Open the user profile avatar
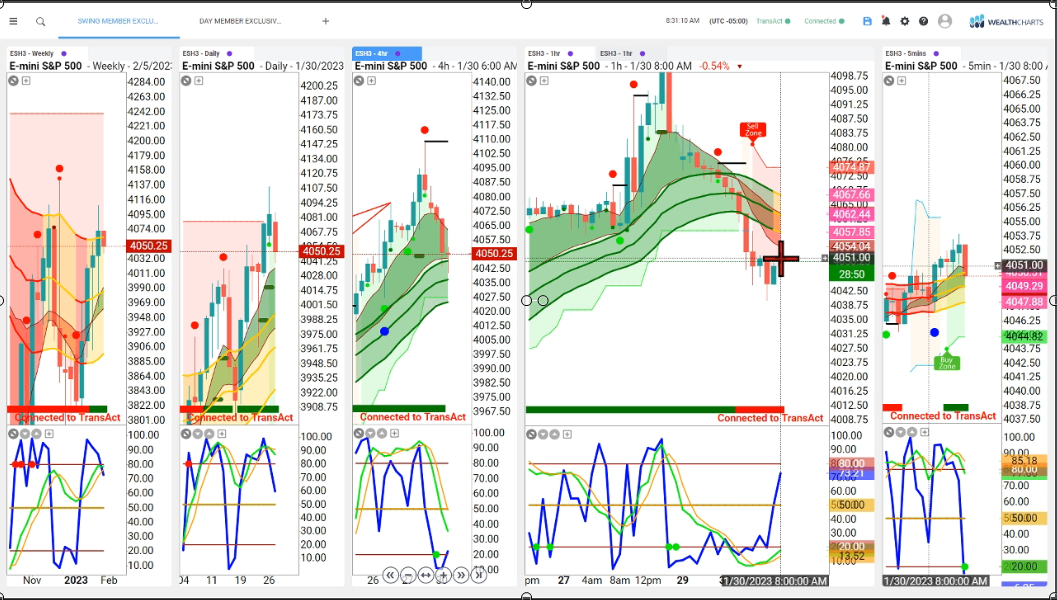 point(945,22)
